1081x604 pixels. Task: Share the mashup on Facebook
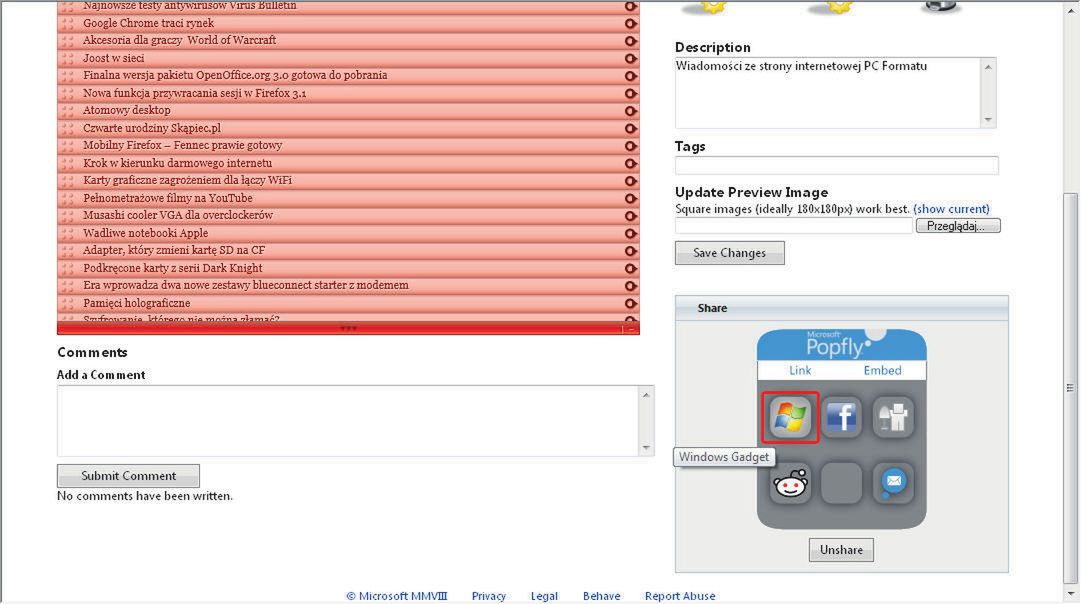pyautogui.click(x=841, y=417)
